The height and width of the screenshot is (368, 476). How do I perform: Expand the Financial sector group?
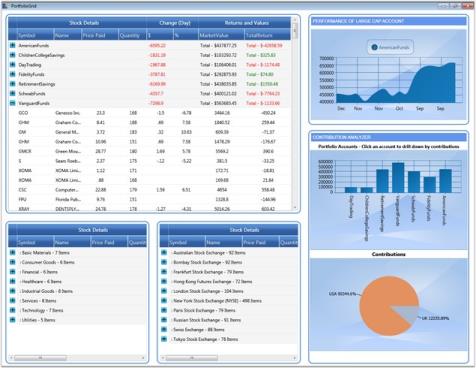click(13, 272)
